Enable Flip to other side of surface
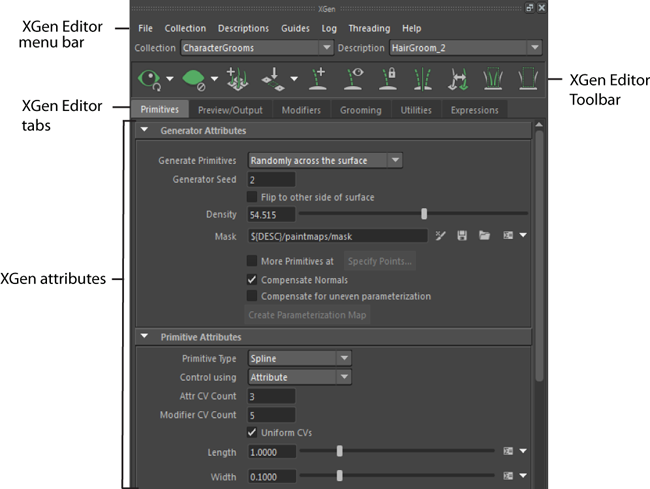This screenshot has height=489, width=650. 252,196
